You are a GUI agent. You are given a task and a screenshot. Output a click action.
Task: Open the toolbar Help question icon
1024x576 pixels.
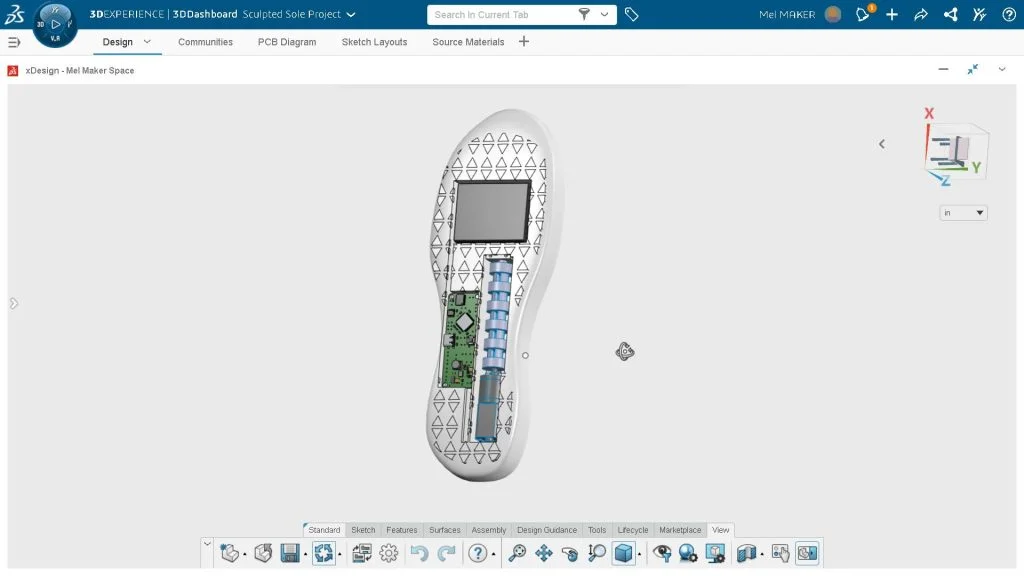click(477, 553)
